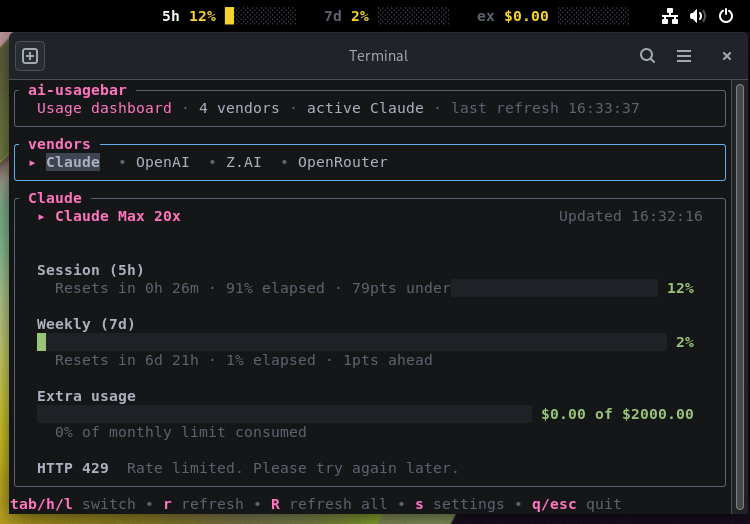Click the Extra usage progress bar
Viewport: 750px width, 524px height.
pos(284,414)
